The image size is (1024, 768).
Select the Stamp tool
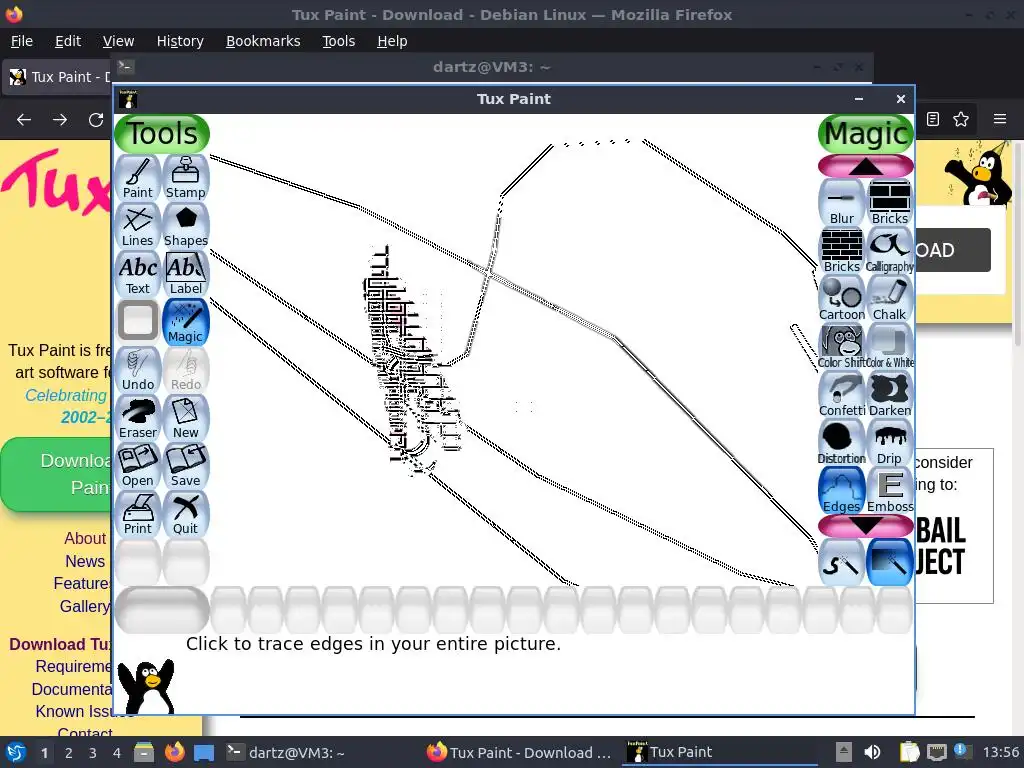pyautogui.click(x=185, y=178)
